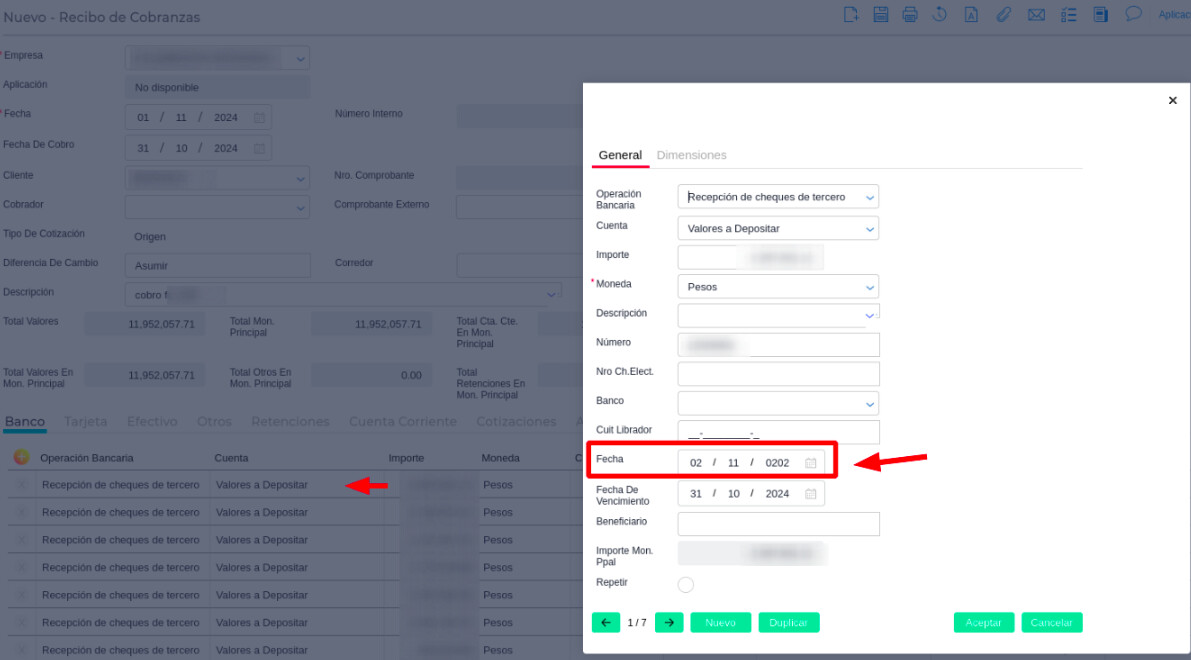The height and width of the screenshot is (660, 1191).
Task: Click the Beneficiario input field
Action: (x=778, y=524)
